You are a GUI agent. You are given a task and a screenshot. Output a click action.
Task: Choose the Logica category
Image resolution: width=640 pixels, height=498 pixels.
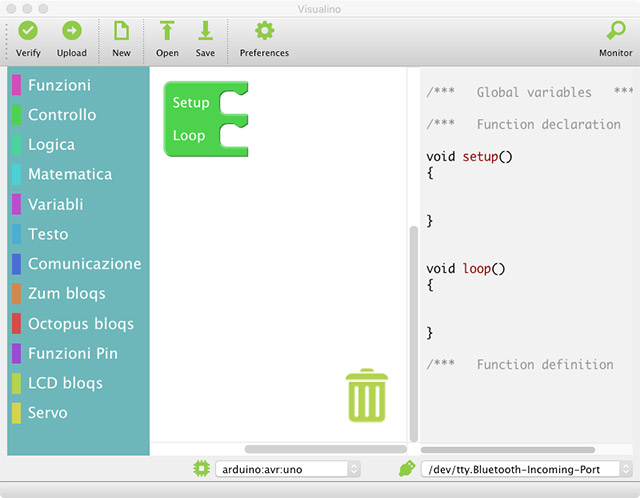coord(51,145)
